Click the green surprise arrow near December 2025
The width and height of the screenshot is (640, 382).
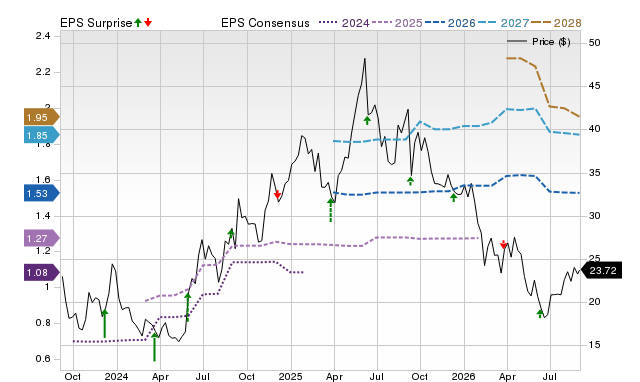(x=453, y=198)
